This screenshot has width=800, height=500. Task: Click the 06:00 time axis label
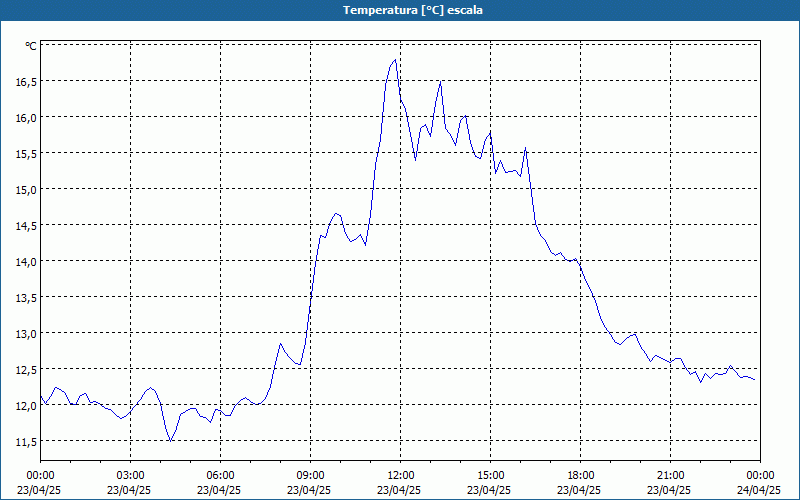pyautogui.click(x=220, y=476)
